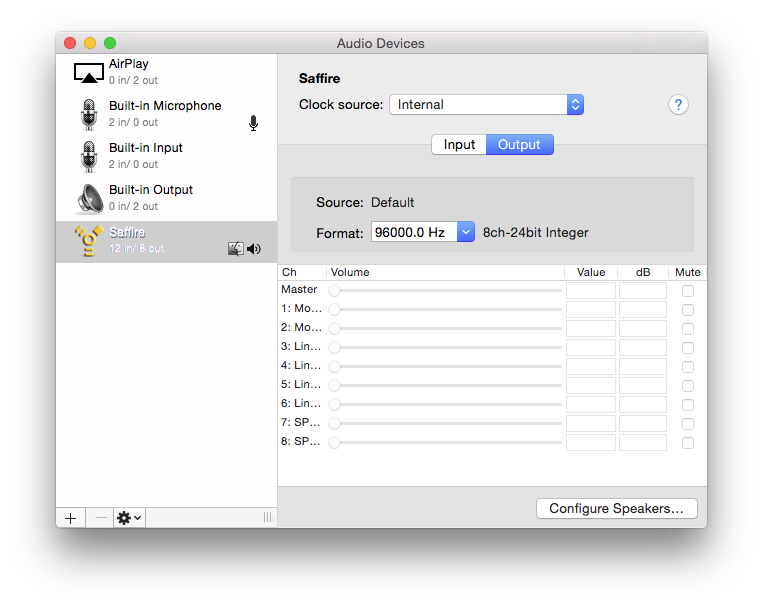Click the Ch column header

(x=289, y=272)
